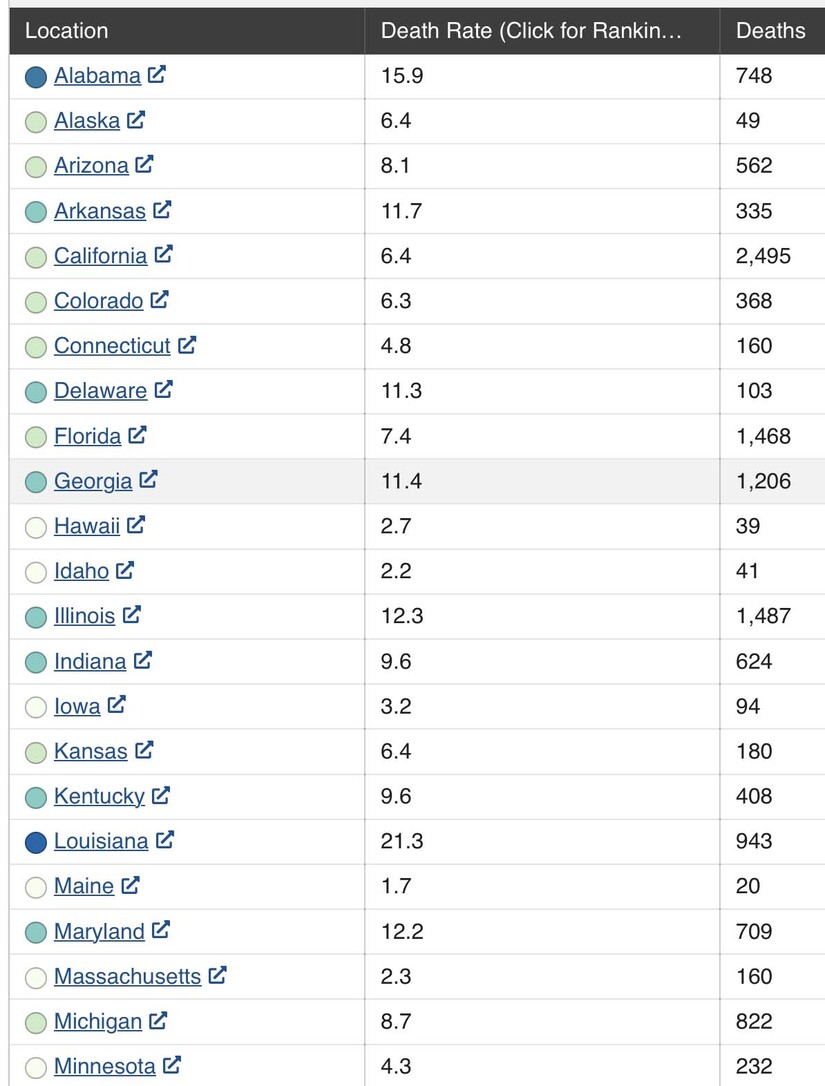The image size is (825, 1086).
Task: Click the external link icon next to Hawaii
Action: coord(136,524)
